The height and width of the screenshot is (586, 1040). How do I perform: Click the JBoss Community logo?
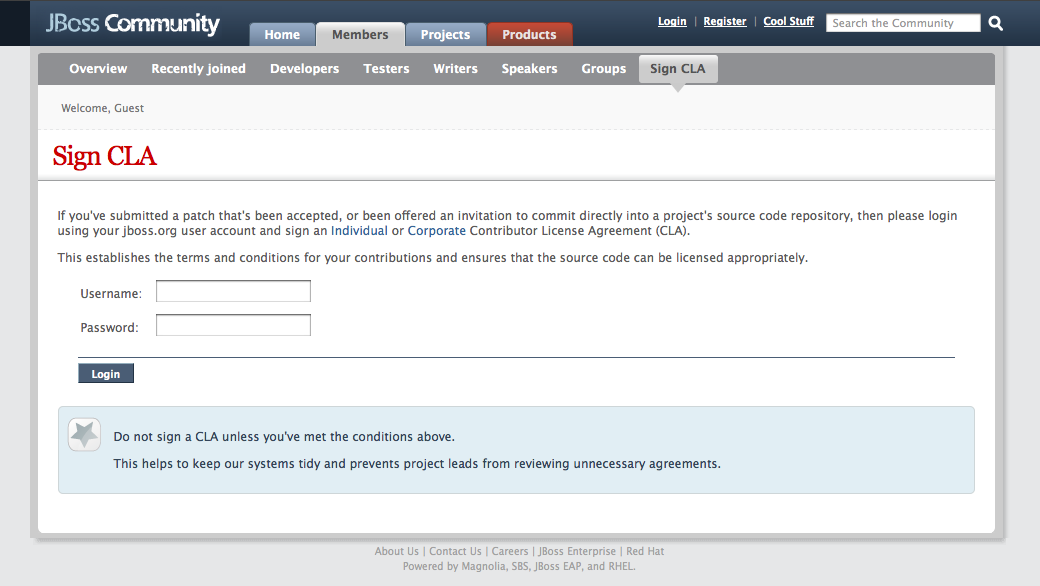[x=132, y=24]
